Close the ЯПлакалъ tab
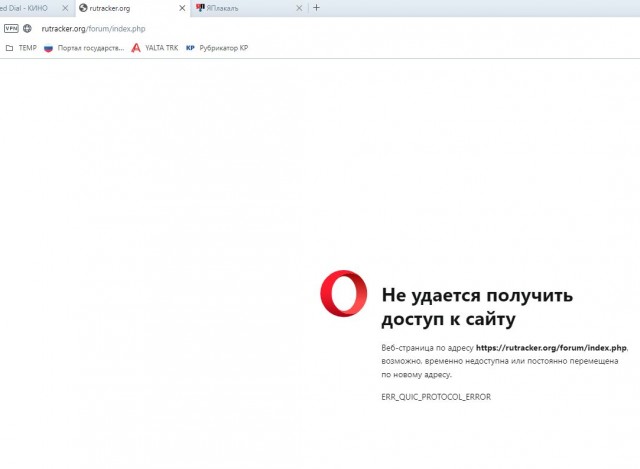640x469 pixels. click(x=299, y=8)
